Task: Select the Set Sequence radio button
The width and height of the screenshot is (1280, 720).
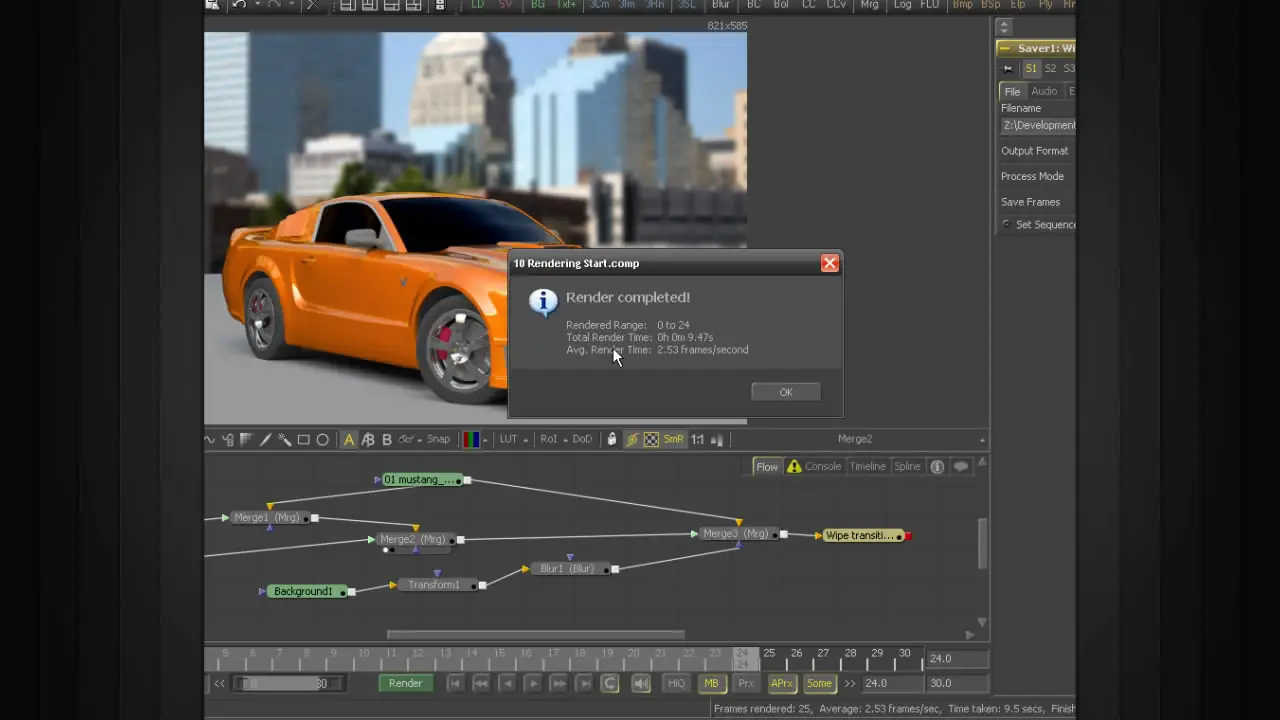Action: [x=1007, y=225]
